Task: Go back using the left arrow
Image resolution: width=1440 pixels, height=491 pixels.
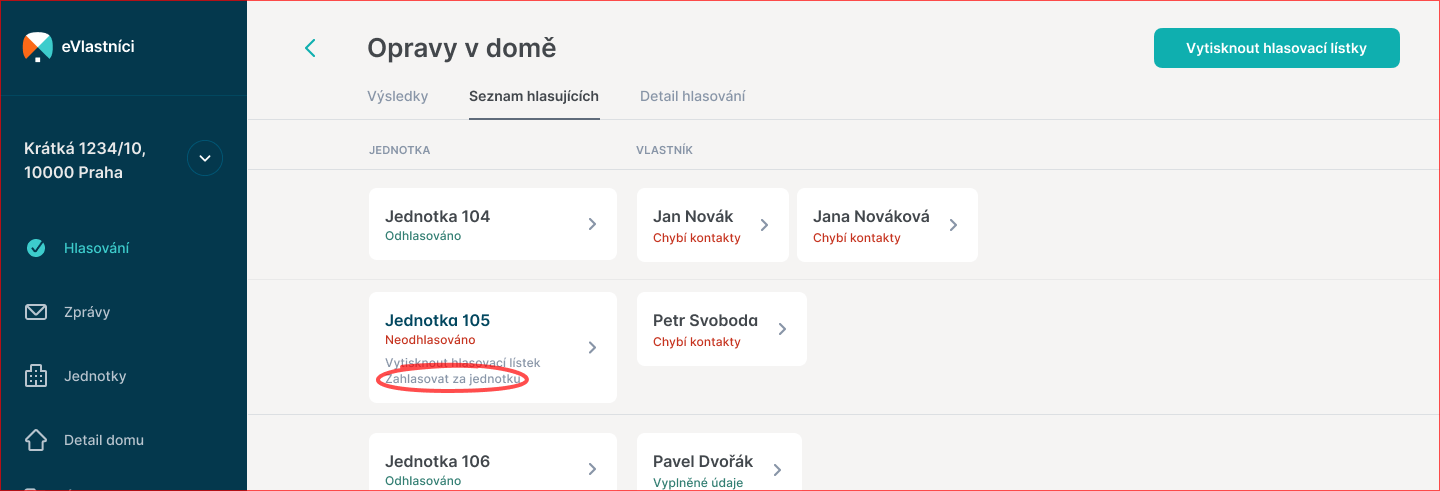Action: (x=310, y=48)
